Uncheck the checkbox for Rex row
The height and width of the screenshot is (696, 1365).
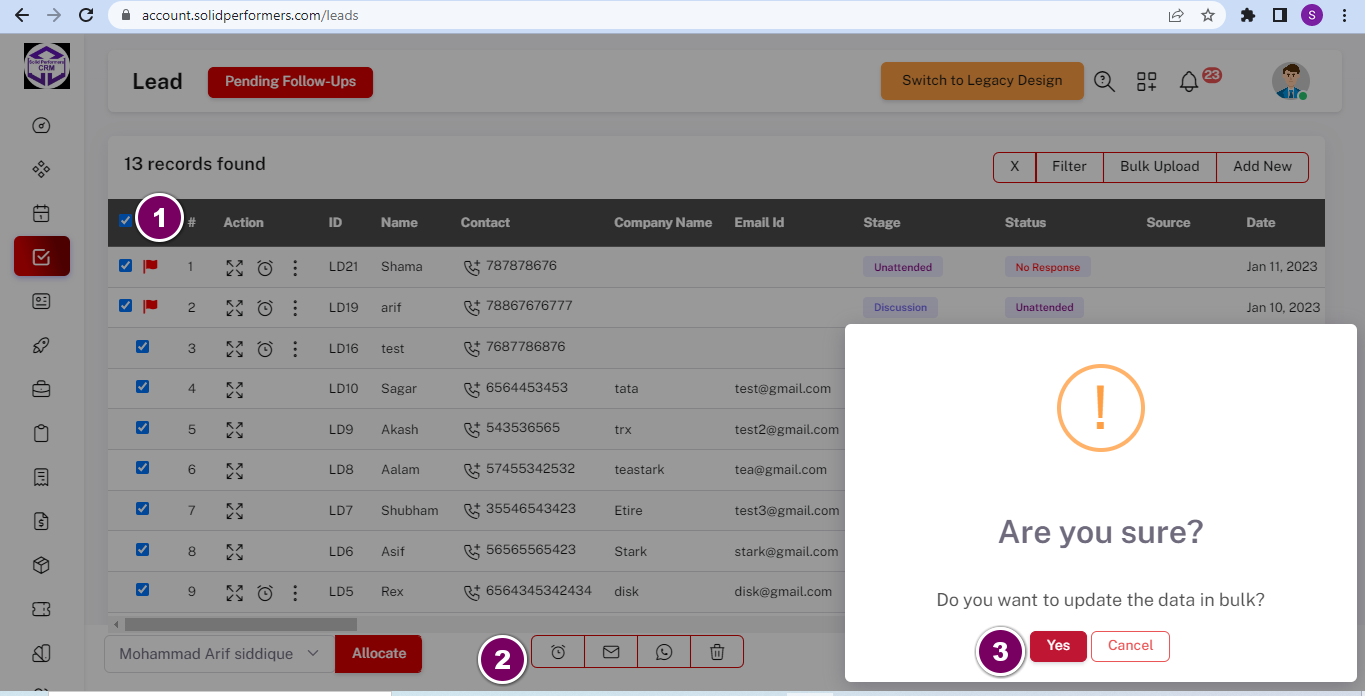(142, 589)
